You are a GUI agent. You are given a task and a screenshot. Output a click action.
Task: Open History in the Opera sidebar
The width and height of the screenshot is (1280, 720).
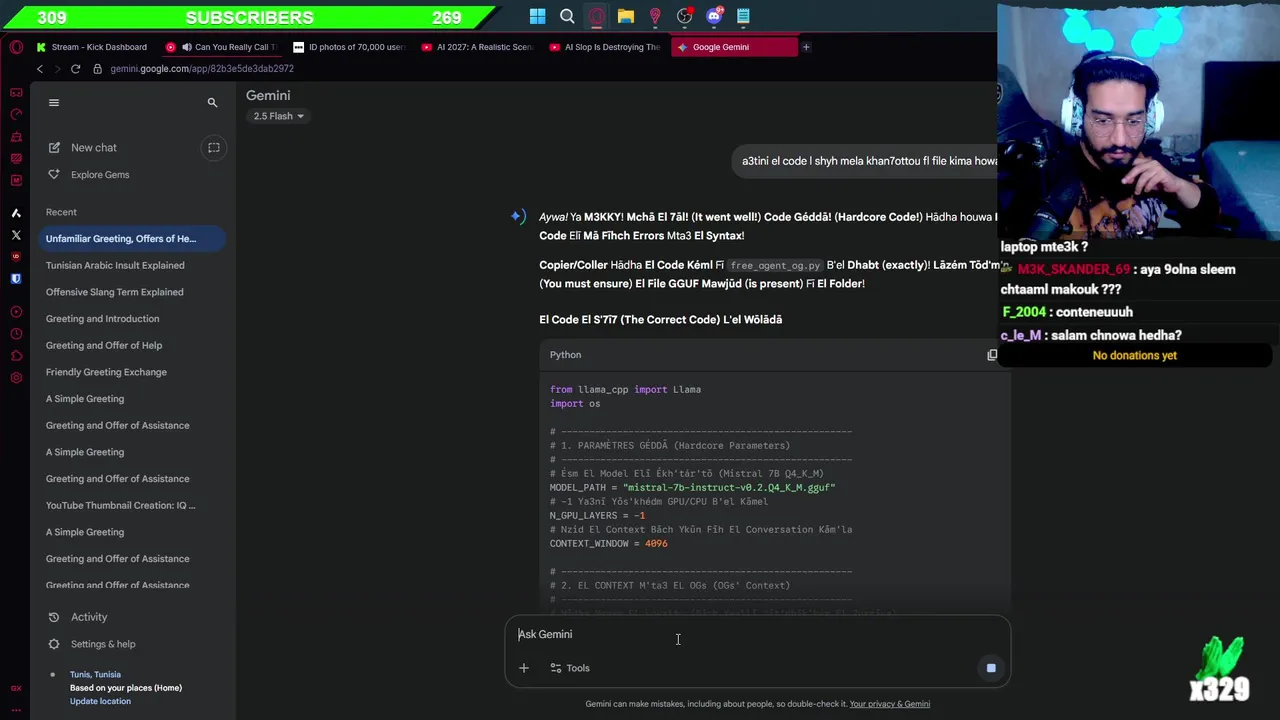[16, 334]
